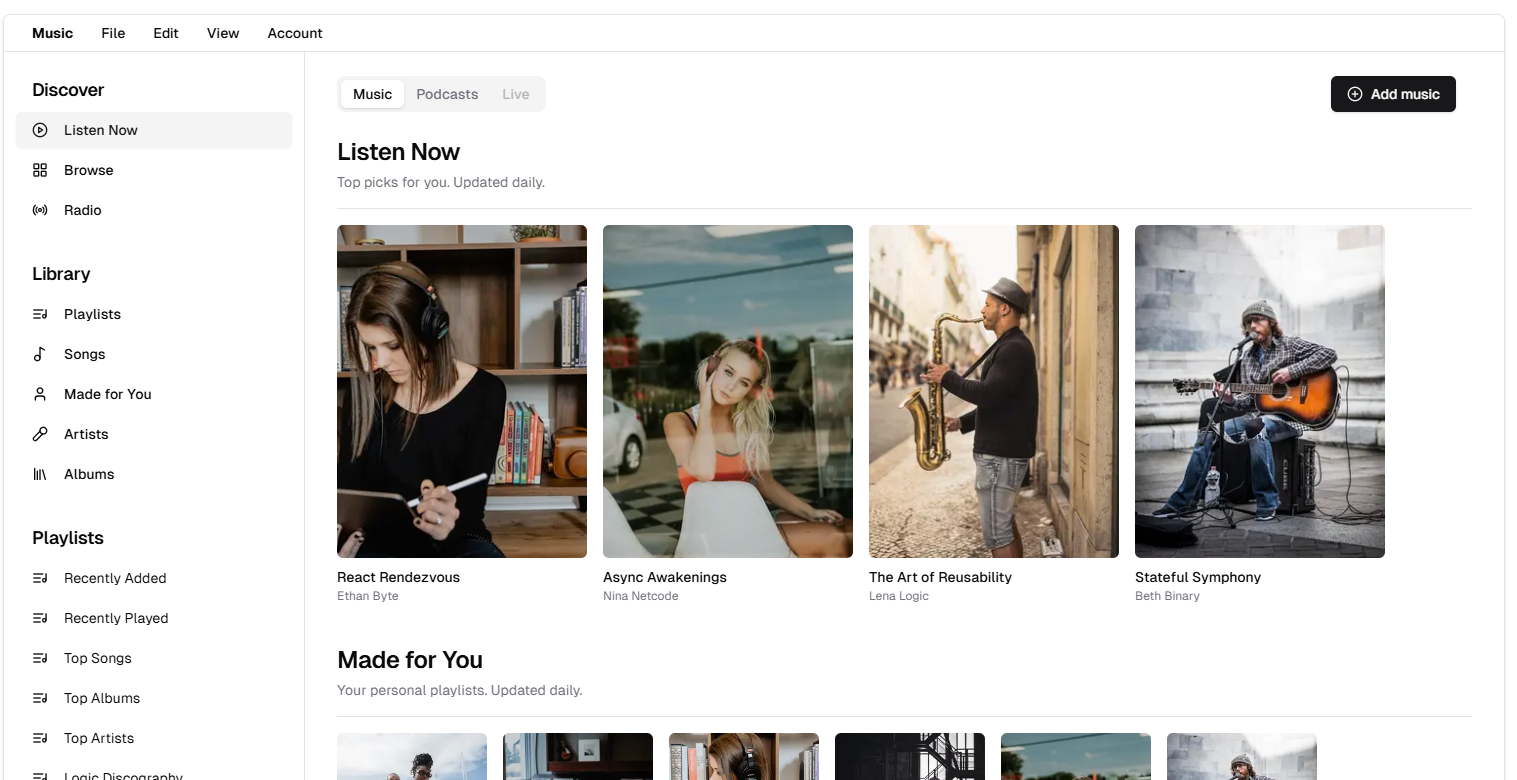This screenshot has width=1517, height=780.
Task: Click the Top Songs playlist icon
Action: (x=40, y=658)
